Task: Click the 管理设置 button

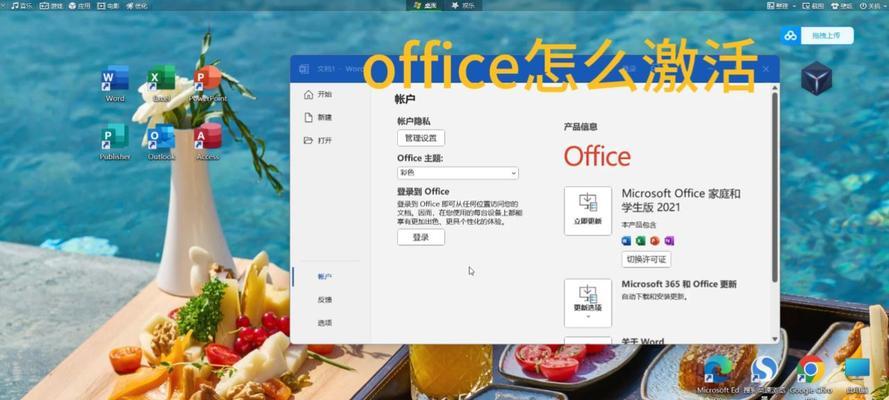Action: click(x=421, y=138)
